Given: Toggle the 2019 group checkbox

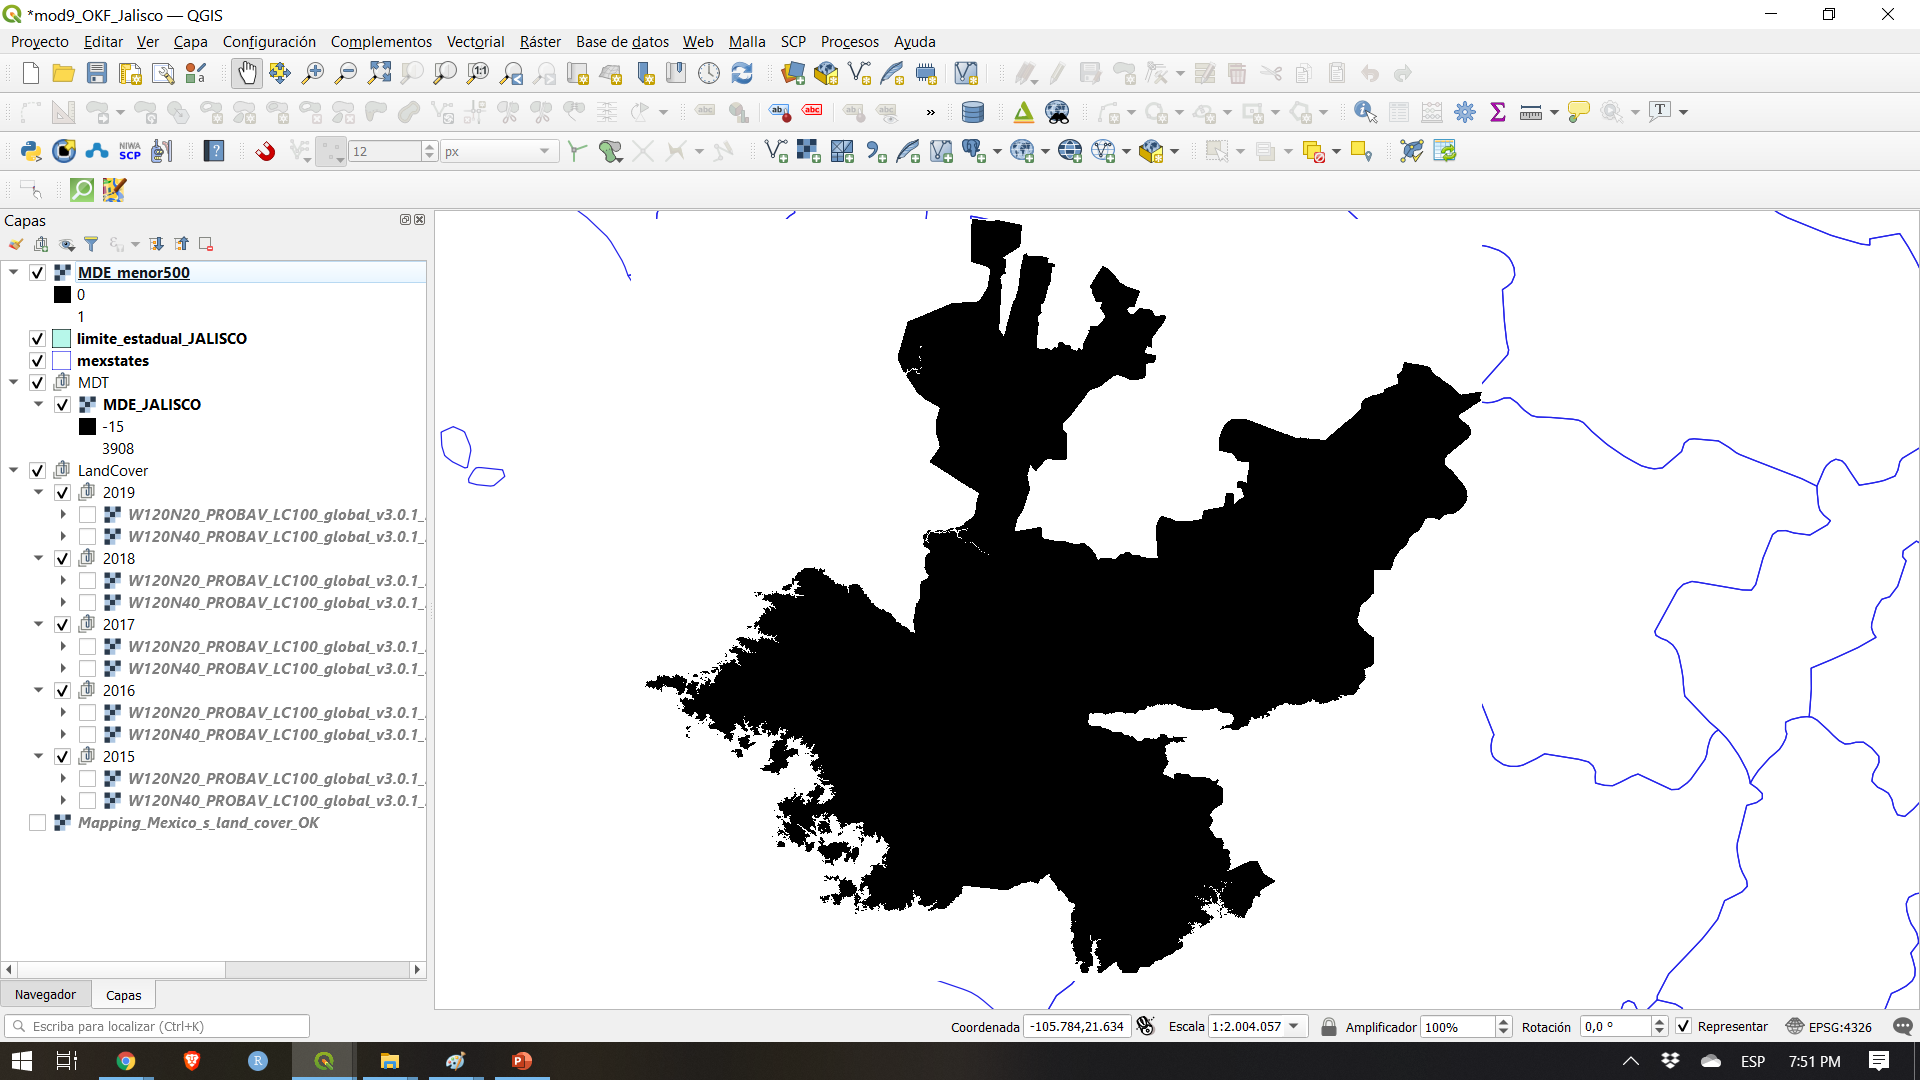Looking at the screenshot, I should (62, 492).
